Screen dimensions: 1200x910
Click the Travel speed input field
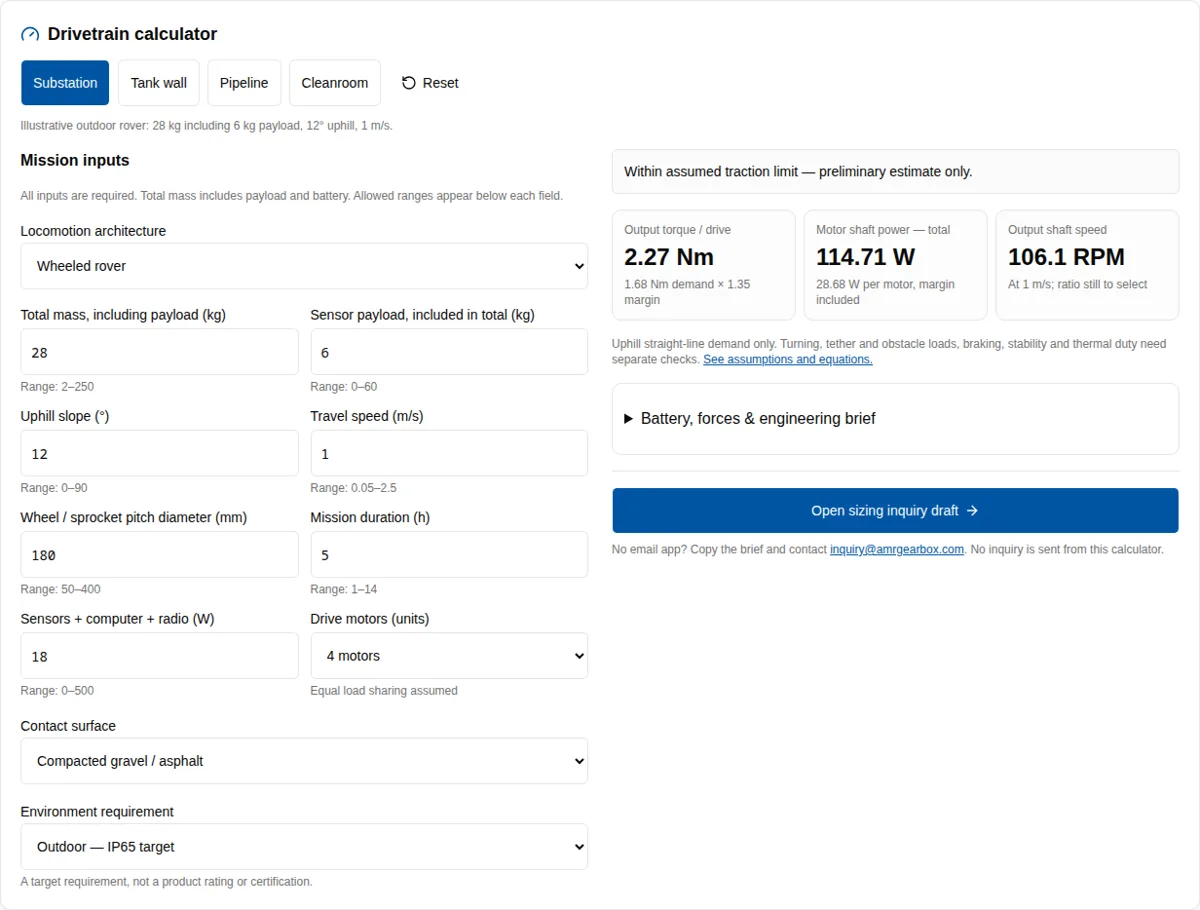tap(449, 453)
